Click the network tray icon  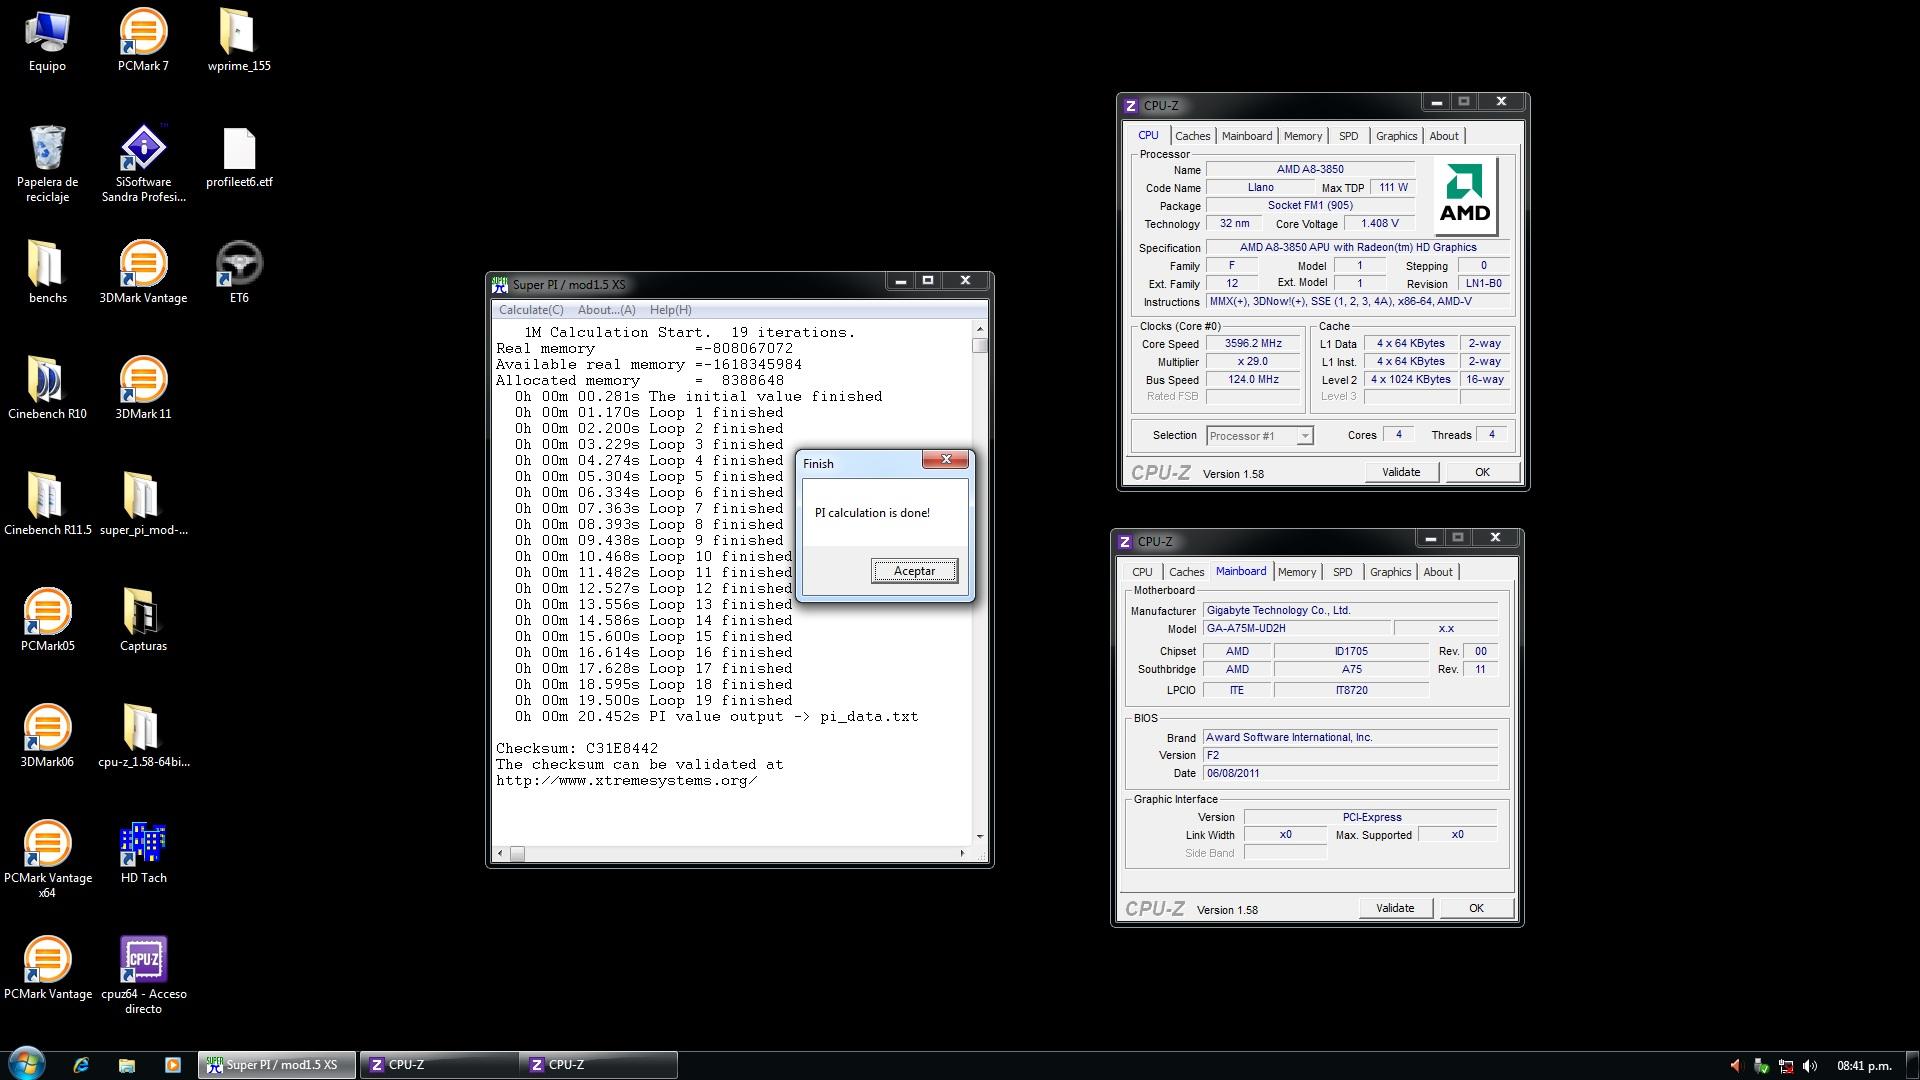click(1785, 1066)
